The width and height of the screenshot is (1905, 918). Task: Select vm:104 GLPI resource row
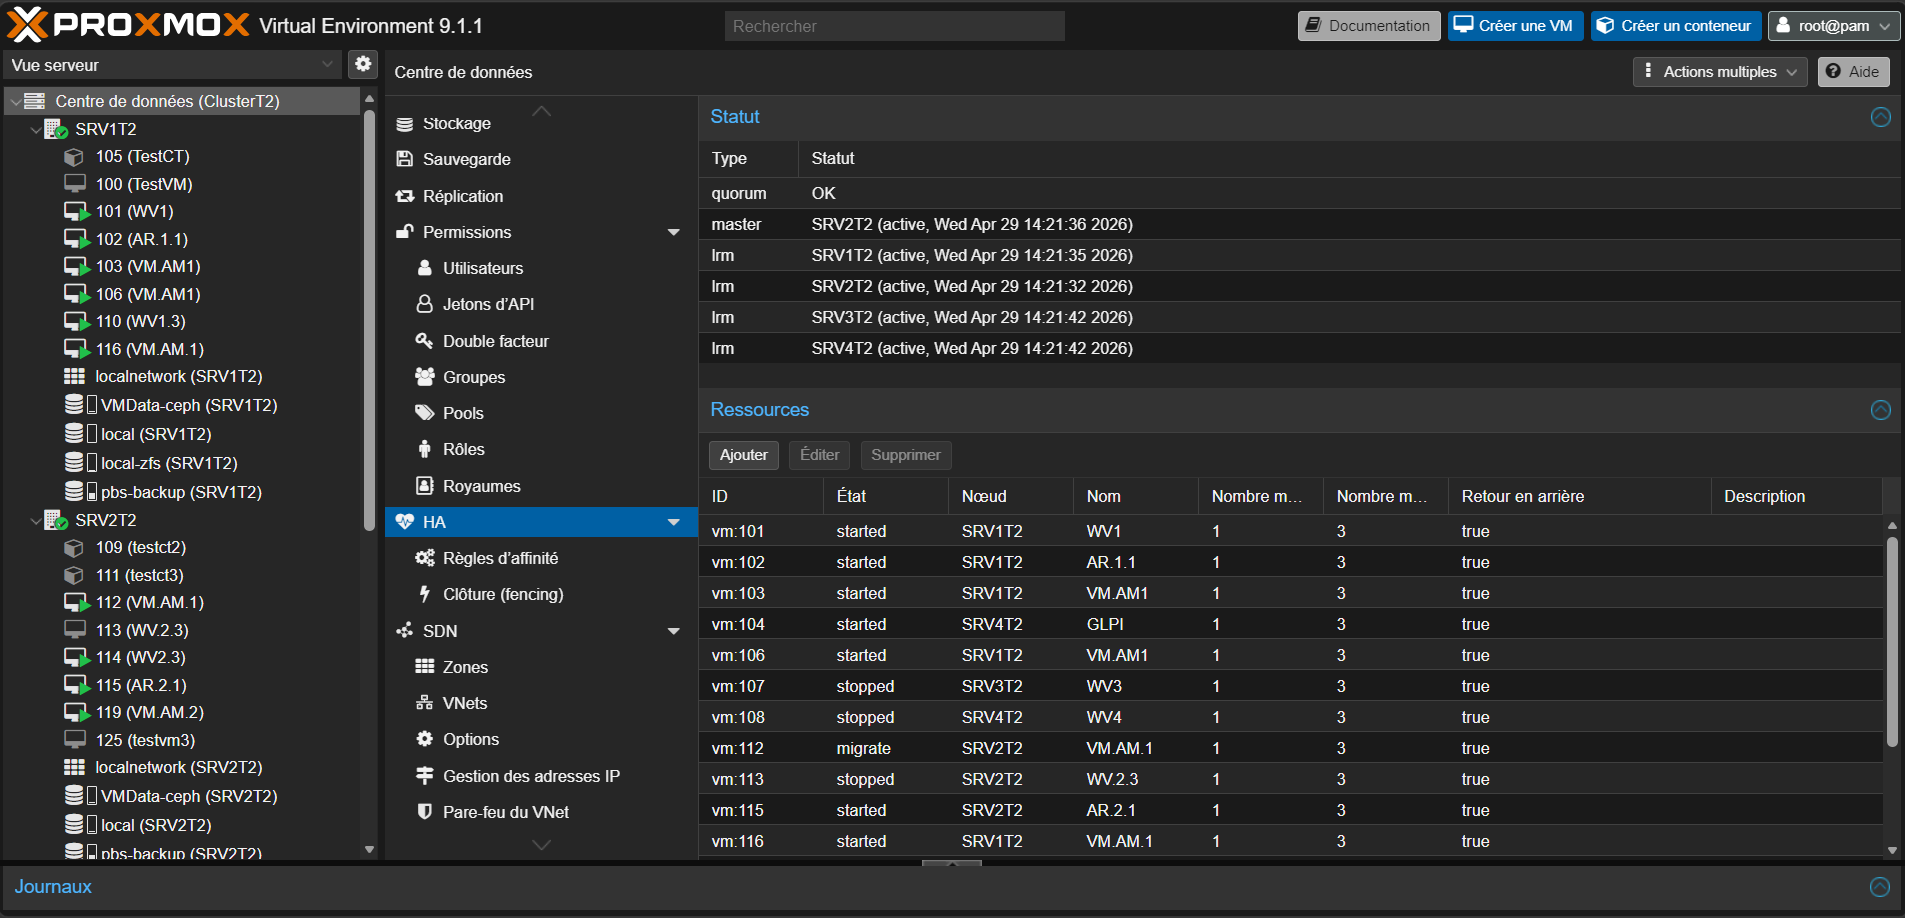tap(1291, 624)
